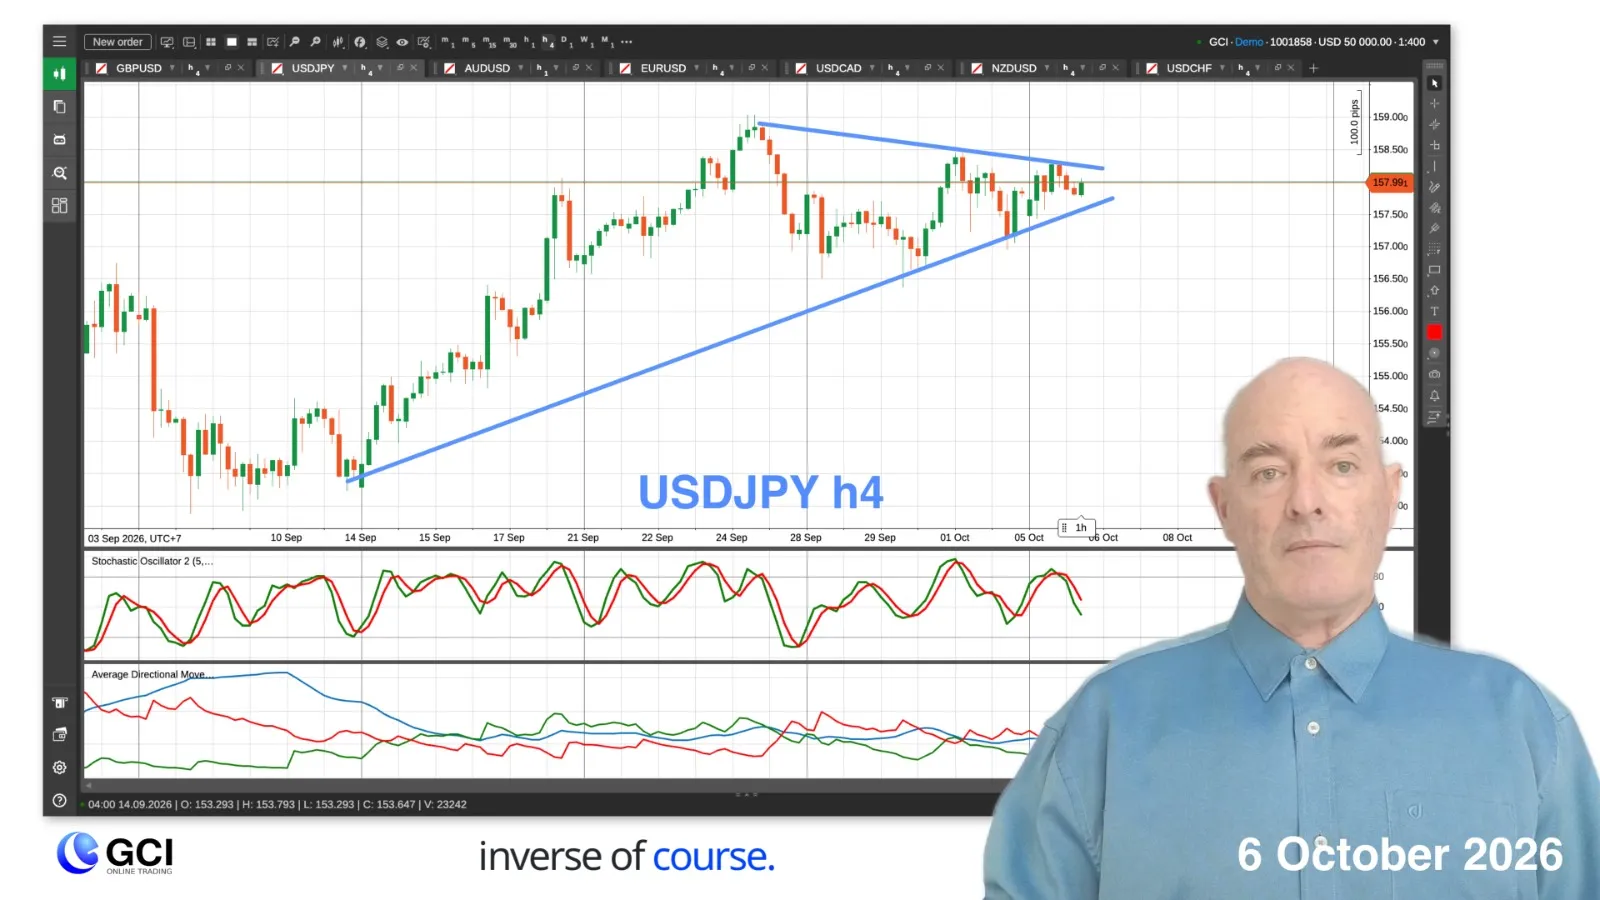Expand the USDJPY symbol dropdown arrow
This screenshot has height=900, width=1600.
coord(345,68)
